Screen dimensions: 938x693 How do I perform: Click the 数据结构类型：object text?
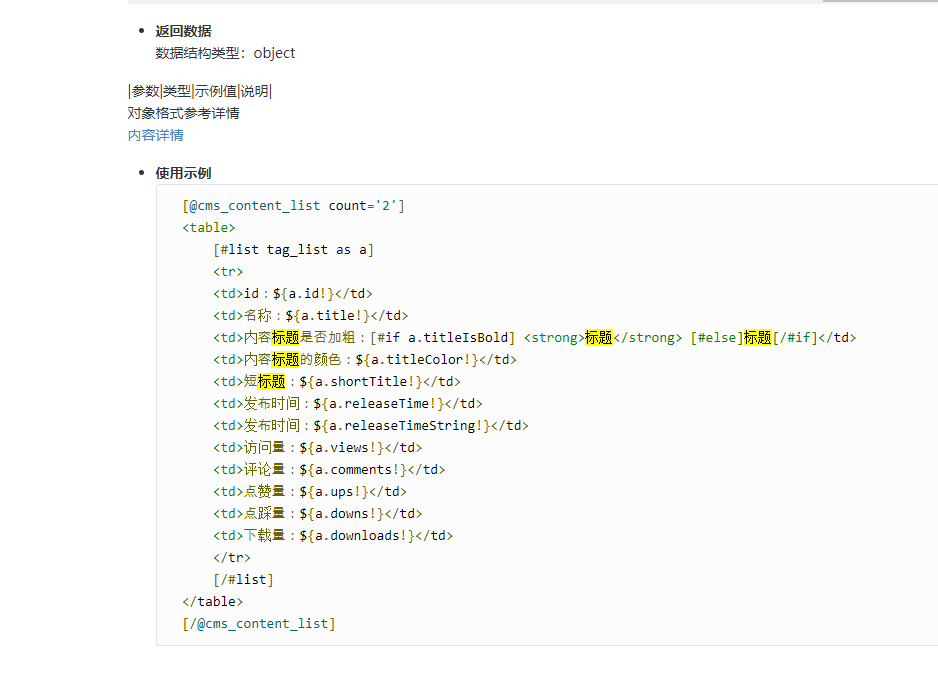[225, 53]
